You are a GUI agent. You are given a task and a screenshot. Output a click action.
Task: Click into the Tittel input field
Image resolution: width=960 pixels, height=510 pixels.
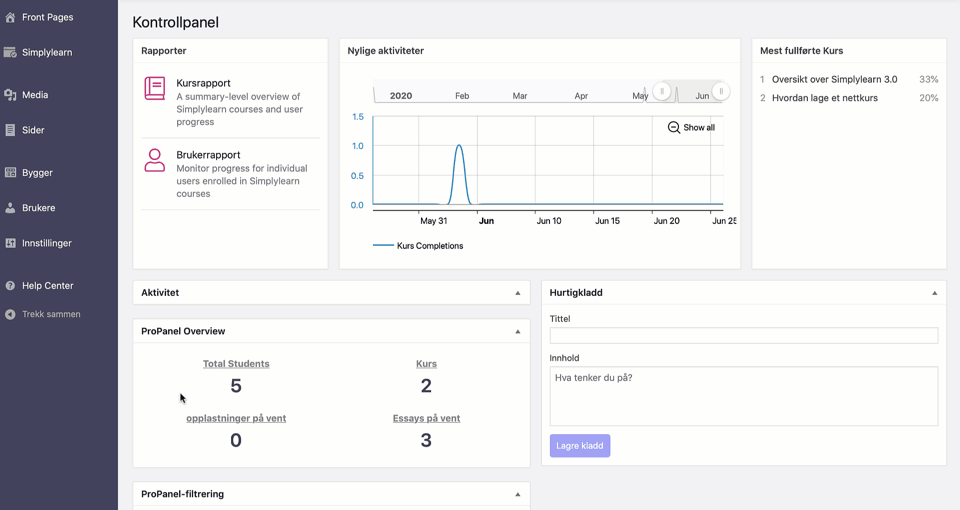(x=743, y=336)
